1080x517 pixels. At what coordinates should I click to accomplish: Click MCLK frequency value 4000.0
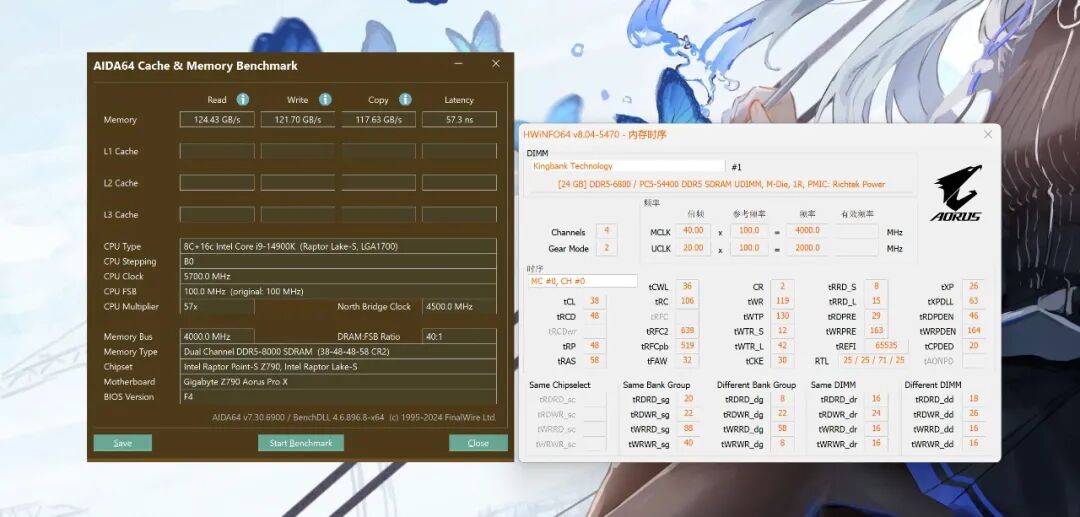[807, 231]
